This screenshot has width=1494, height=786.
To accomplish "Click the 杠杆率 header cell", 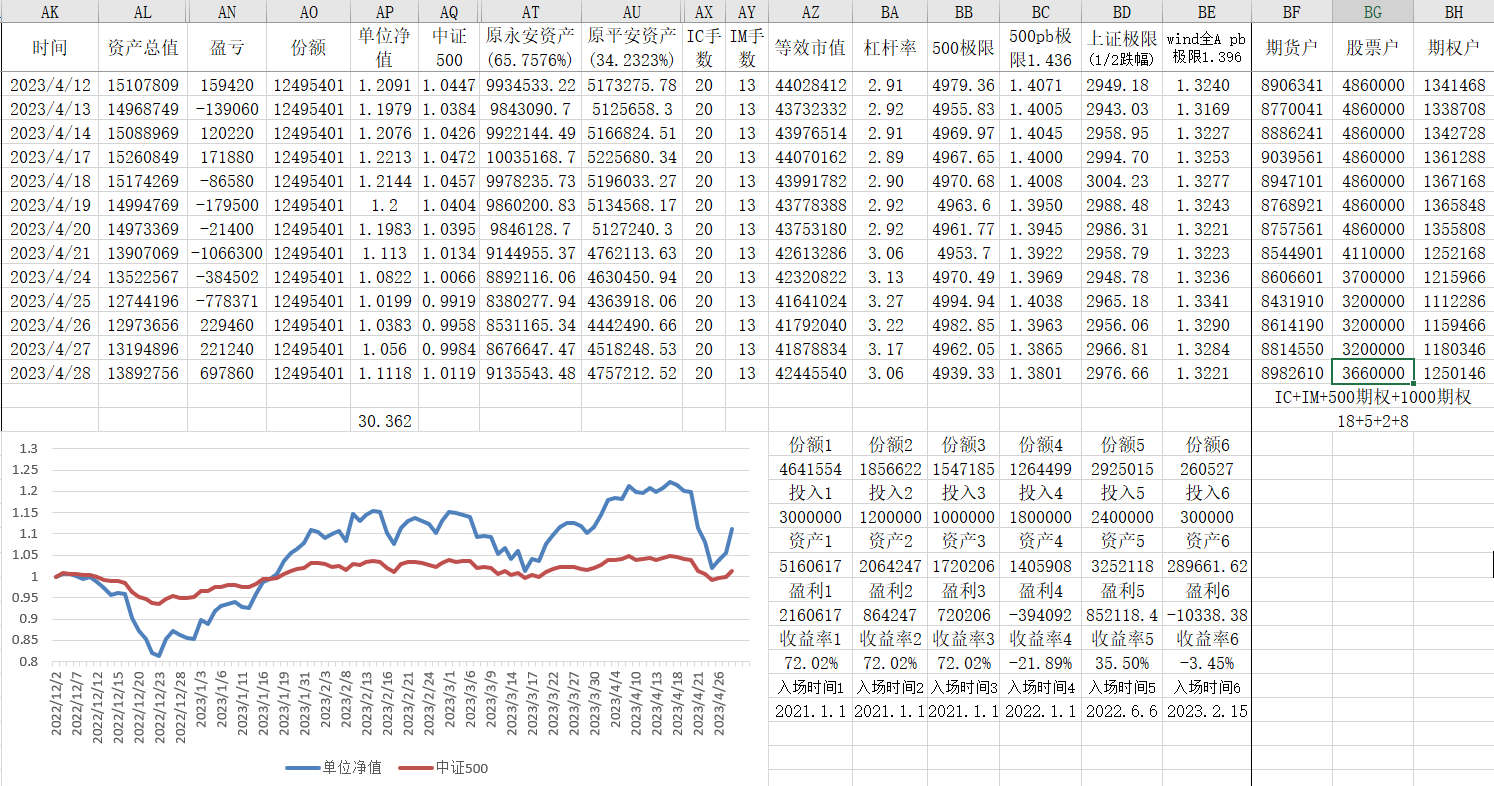I will pyautogui.click(x=889, y=48).
